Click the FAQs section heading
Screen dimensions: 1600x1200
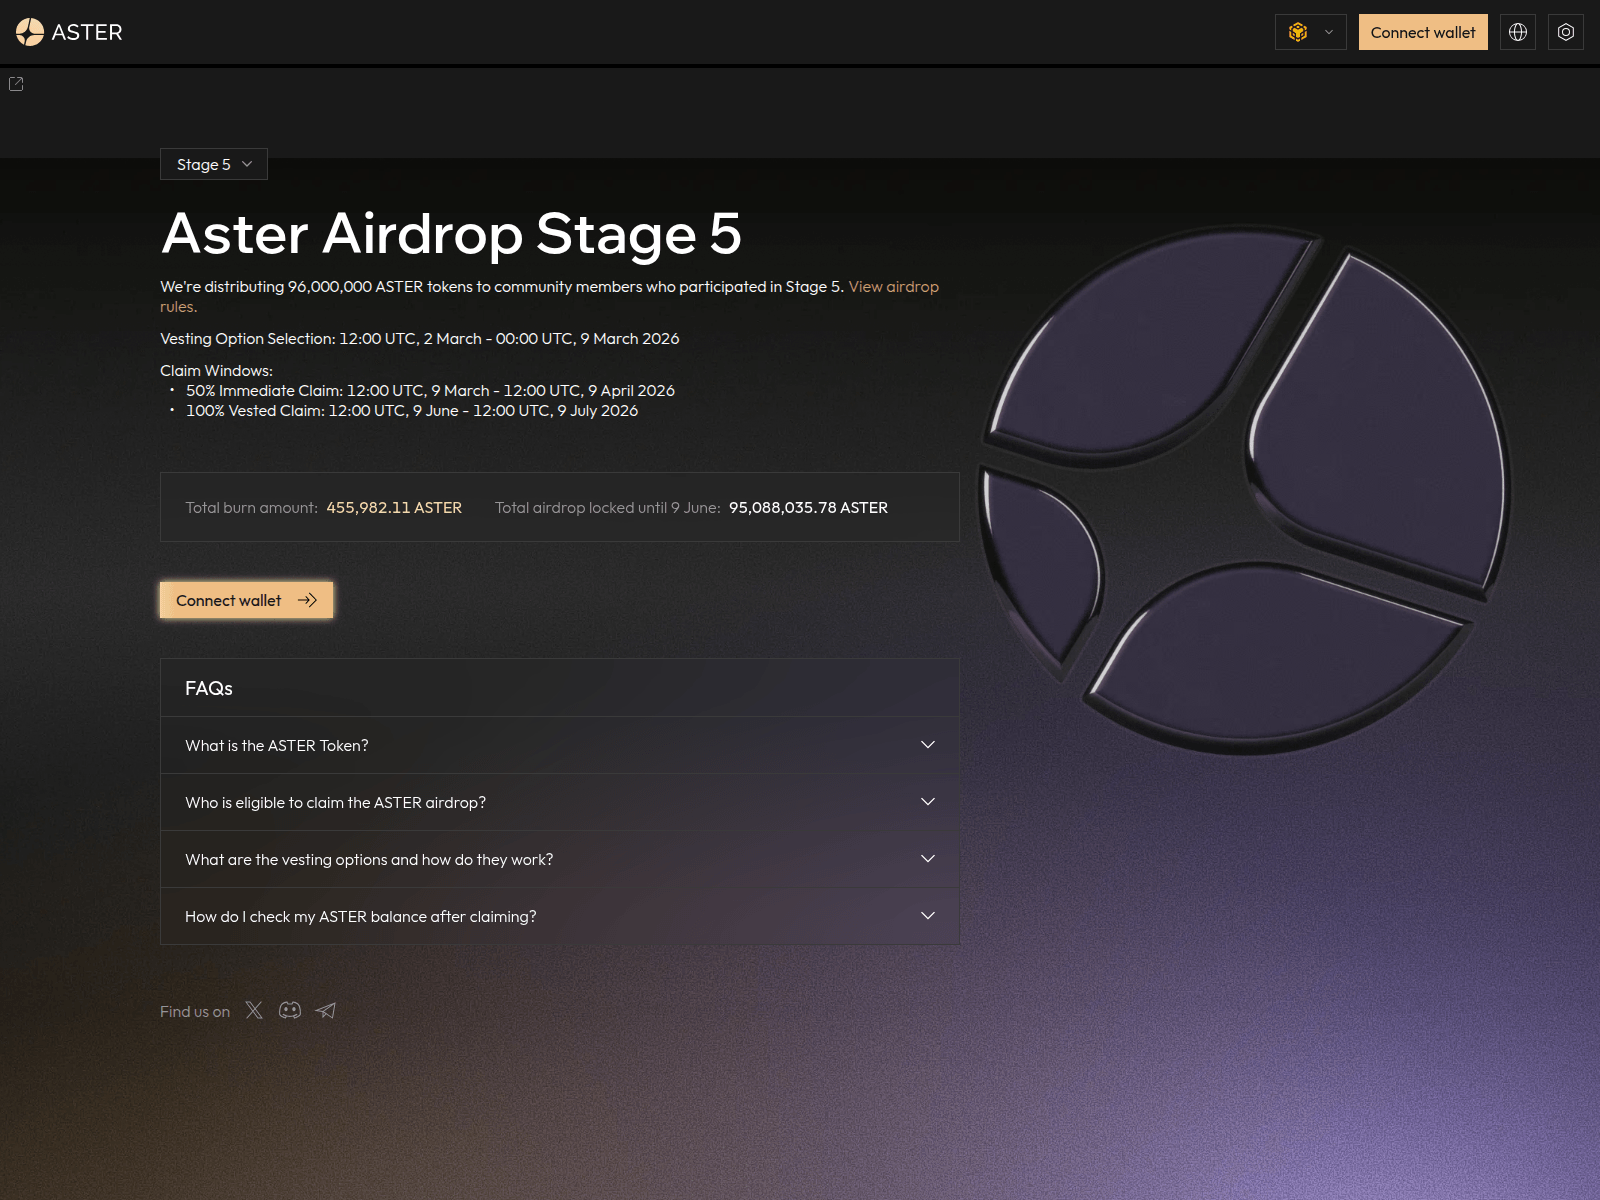click(x=209, y=688)
